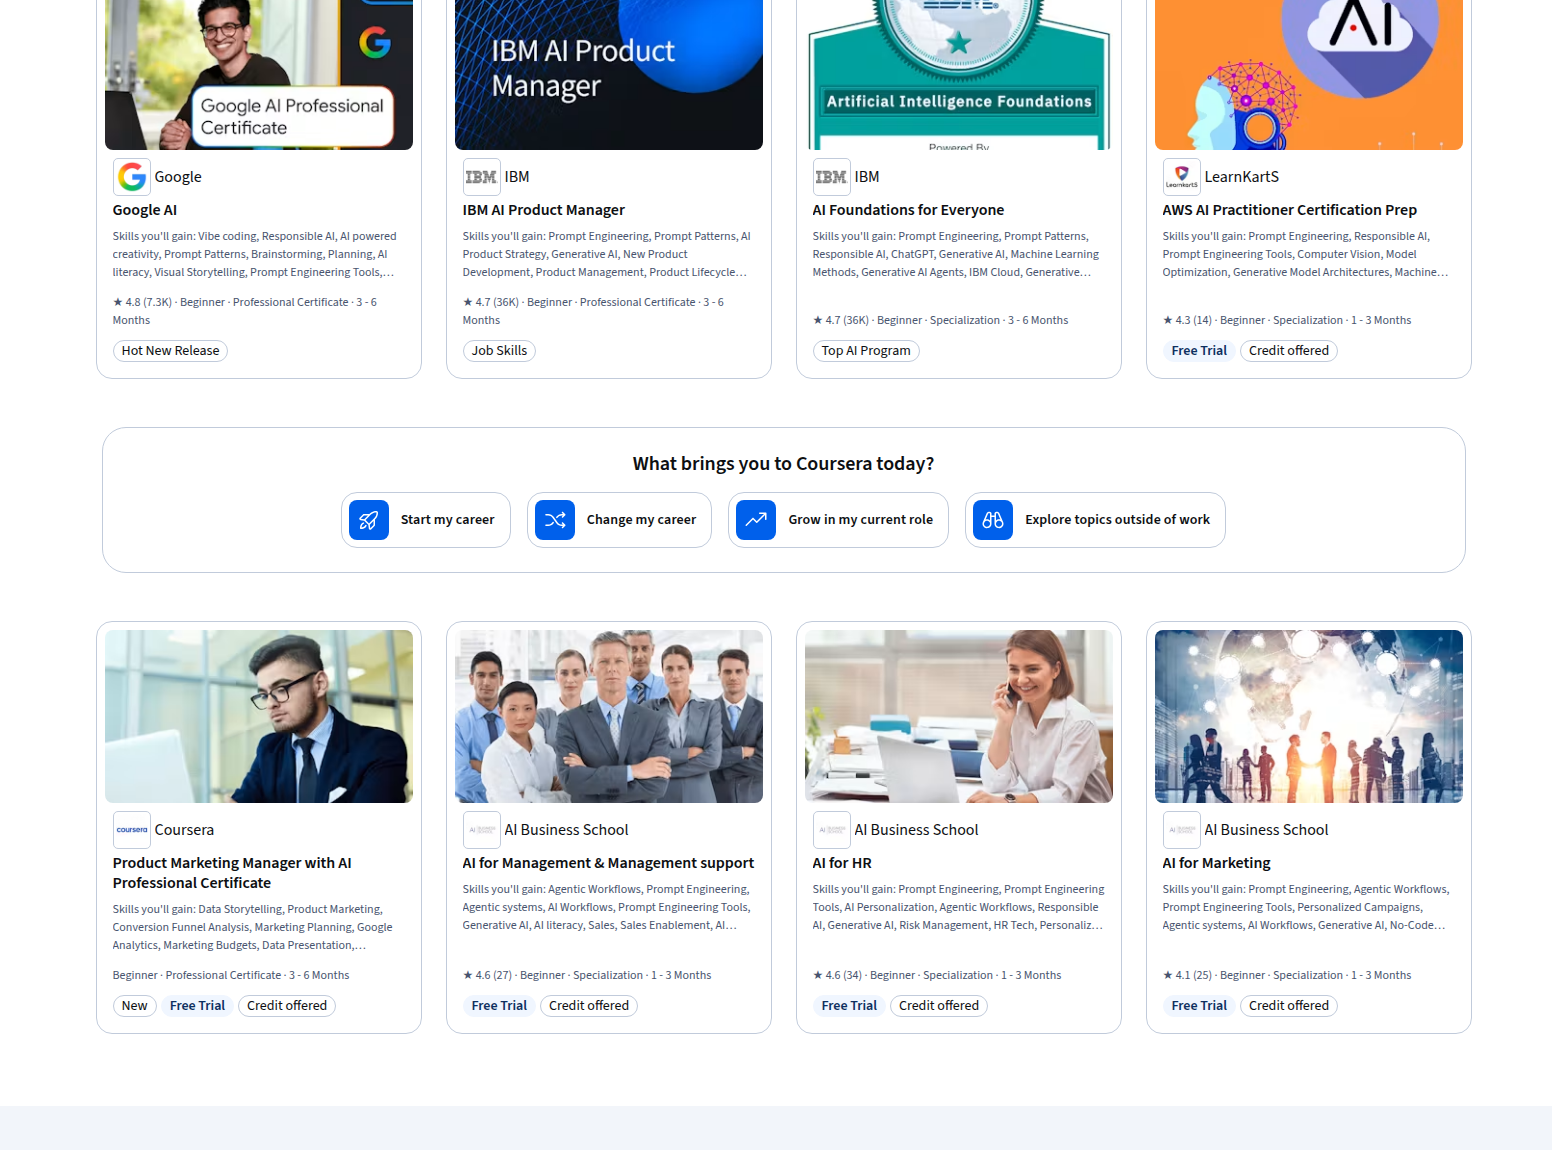Click AI Business School logo on AI for Management card
The height and width of the screenshot is (1150, 1552).
point(482,830)
